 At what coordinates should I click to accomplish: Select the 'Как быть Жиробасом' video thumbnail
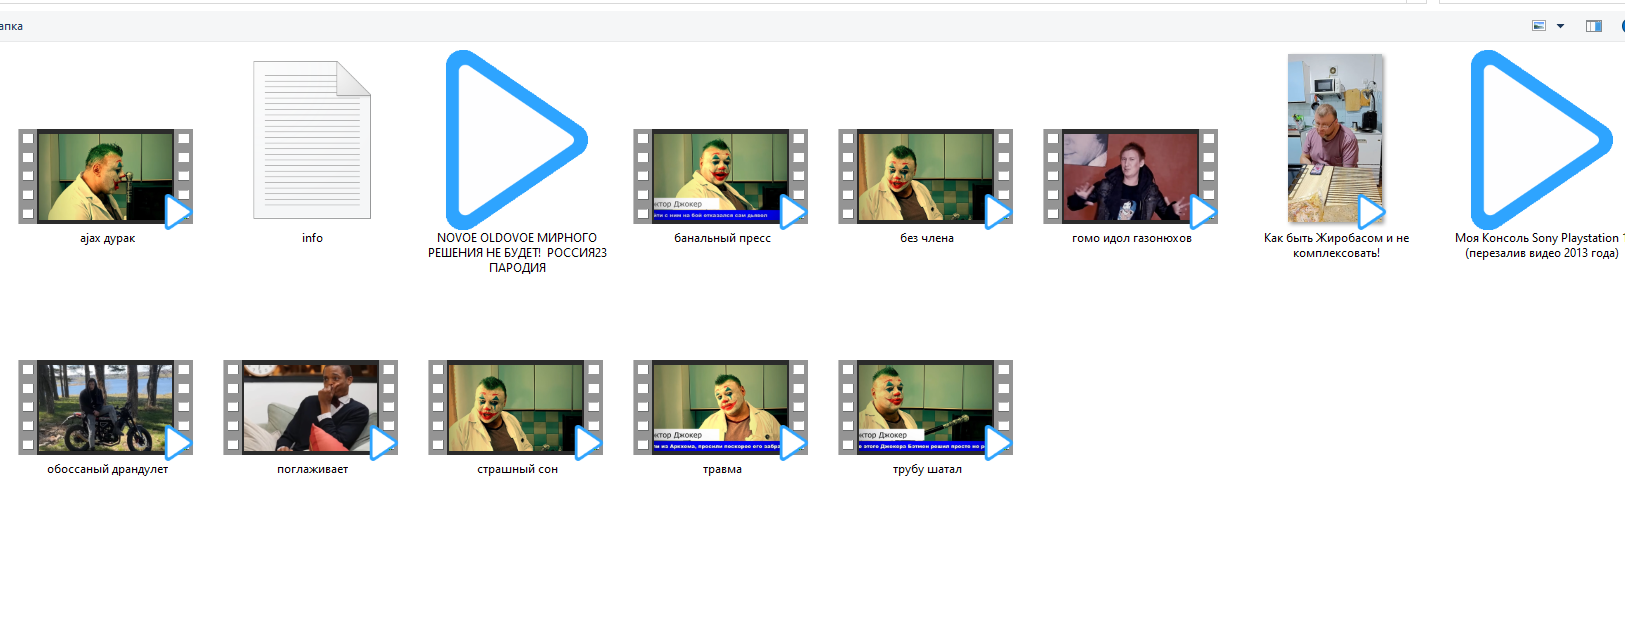(1336, 139)
